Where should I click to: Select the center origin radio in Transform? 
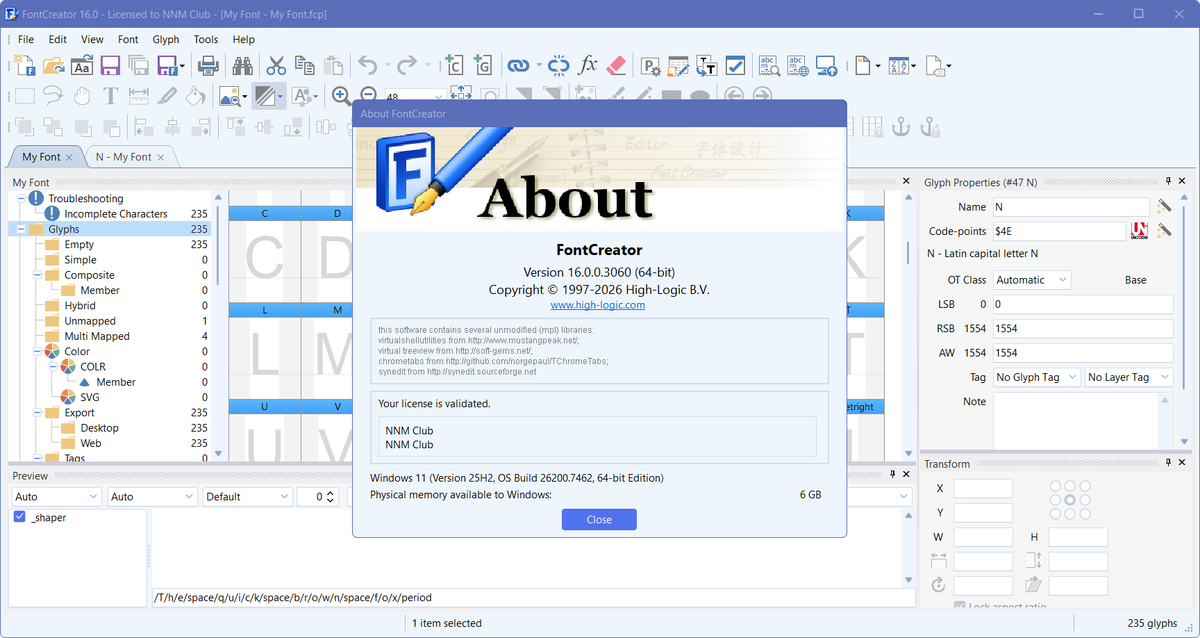[1070, 499]
